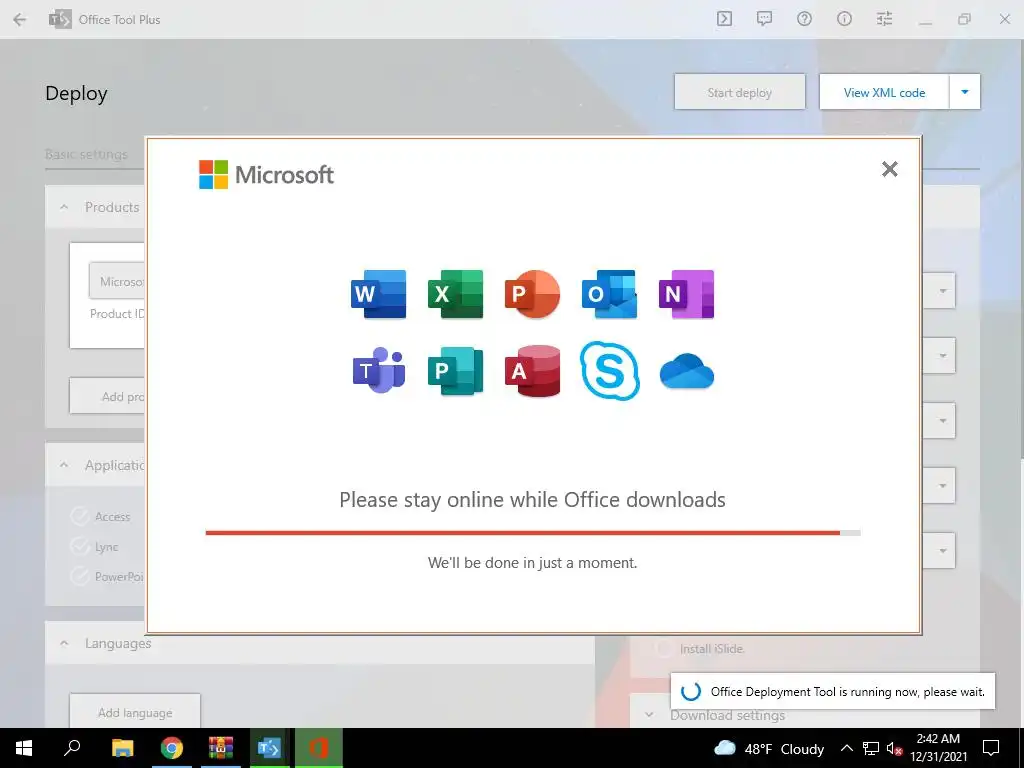Image resolution: width=1024 pixels, height=768 pixels.
Task: Open the network icon in system tray
Action: [x=871, y=748]
